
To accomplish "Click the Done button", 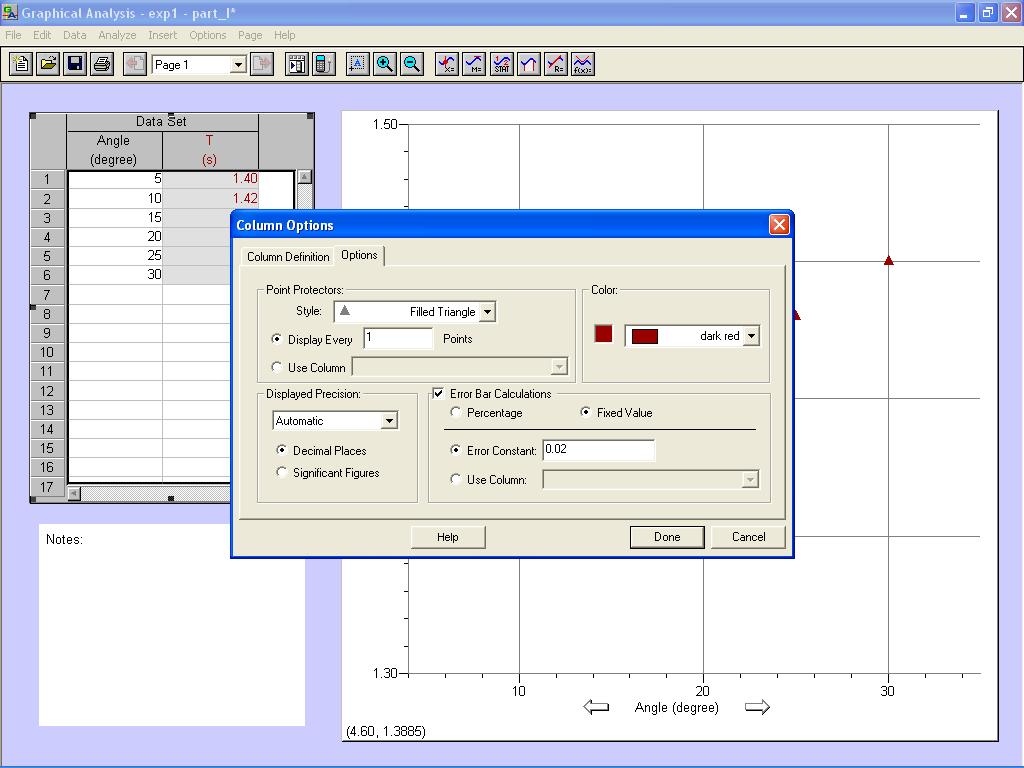I will pyautogui.click(x=667, y=537).
